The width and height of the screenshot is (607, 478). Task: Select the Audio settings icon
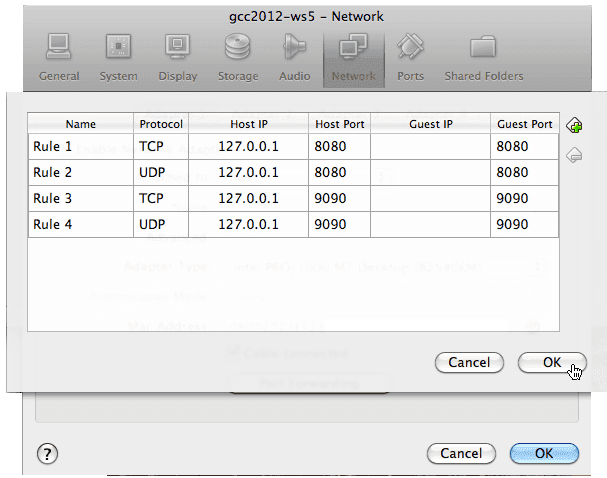(294, 57)
